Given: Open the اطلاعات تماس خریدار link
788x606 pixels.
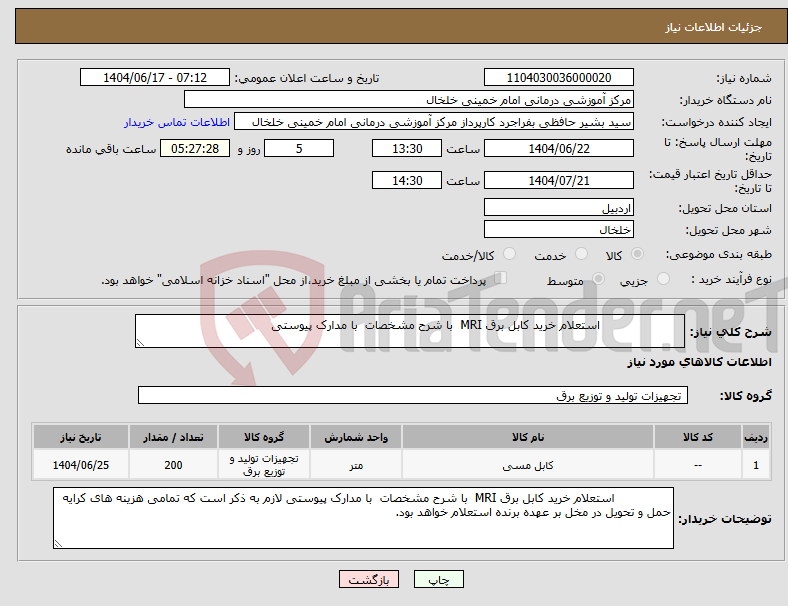Looking at the screenshot, I should pos(177,122).
